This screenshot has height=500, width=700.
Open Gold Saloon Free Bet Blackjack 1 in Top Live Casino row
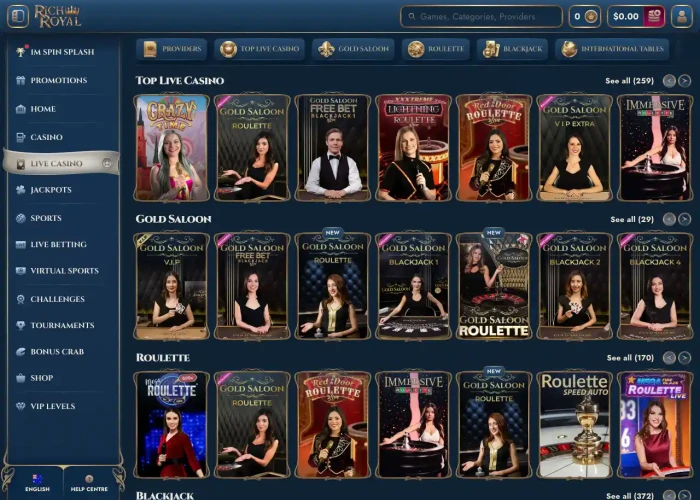coord(333,148)
